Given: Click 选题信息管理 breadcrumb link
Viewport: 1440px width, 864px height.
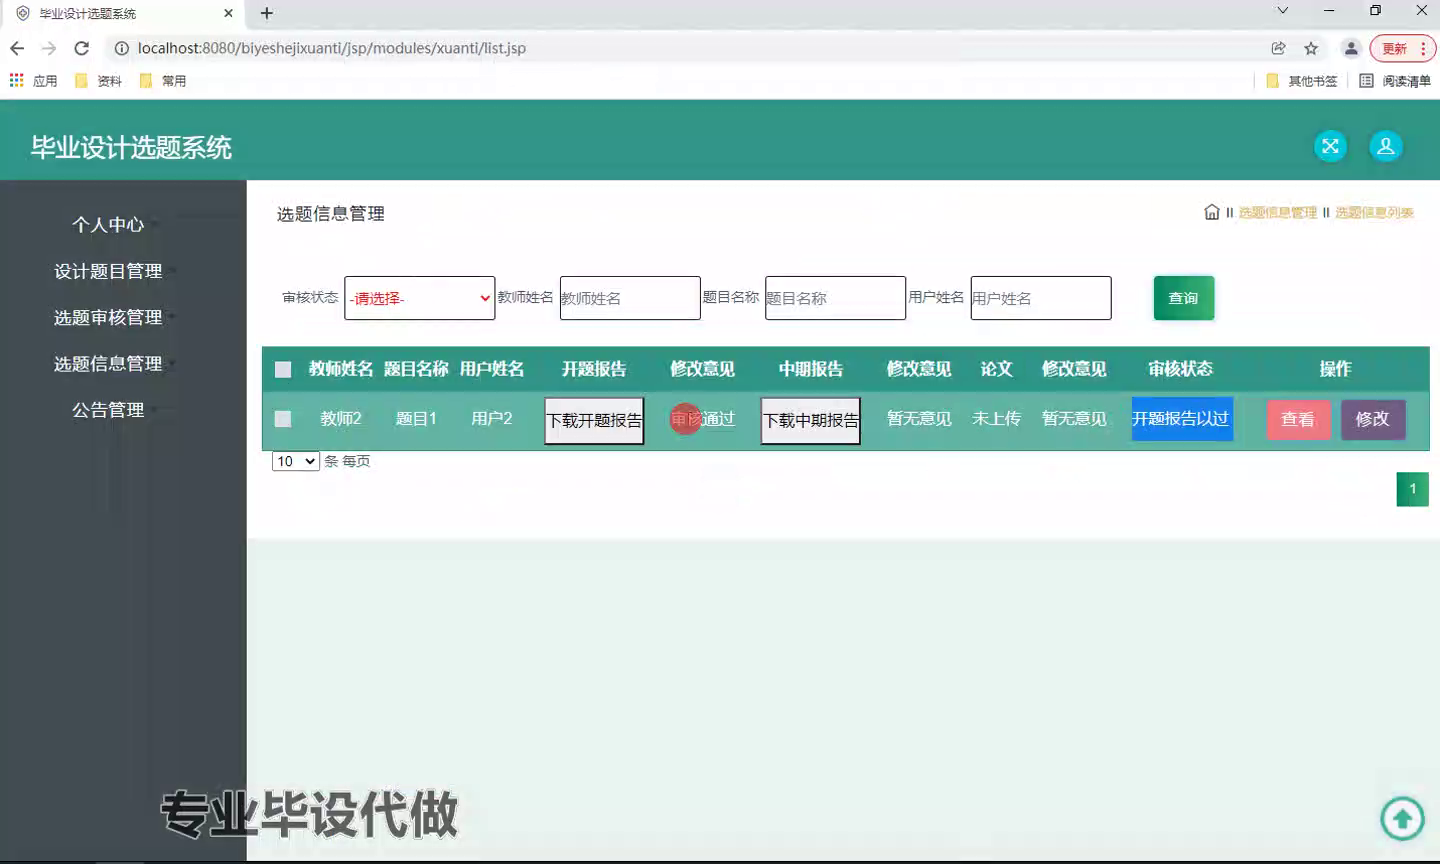Looking at the screenshot, I should coord(1278,212).
